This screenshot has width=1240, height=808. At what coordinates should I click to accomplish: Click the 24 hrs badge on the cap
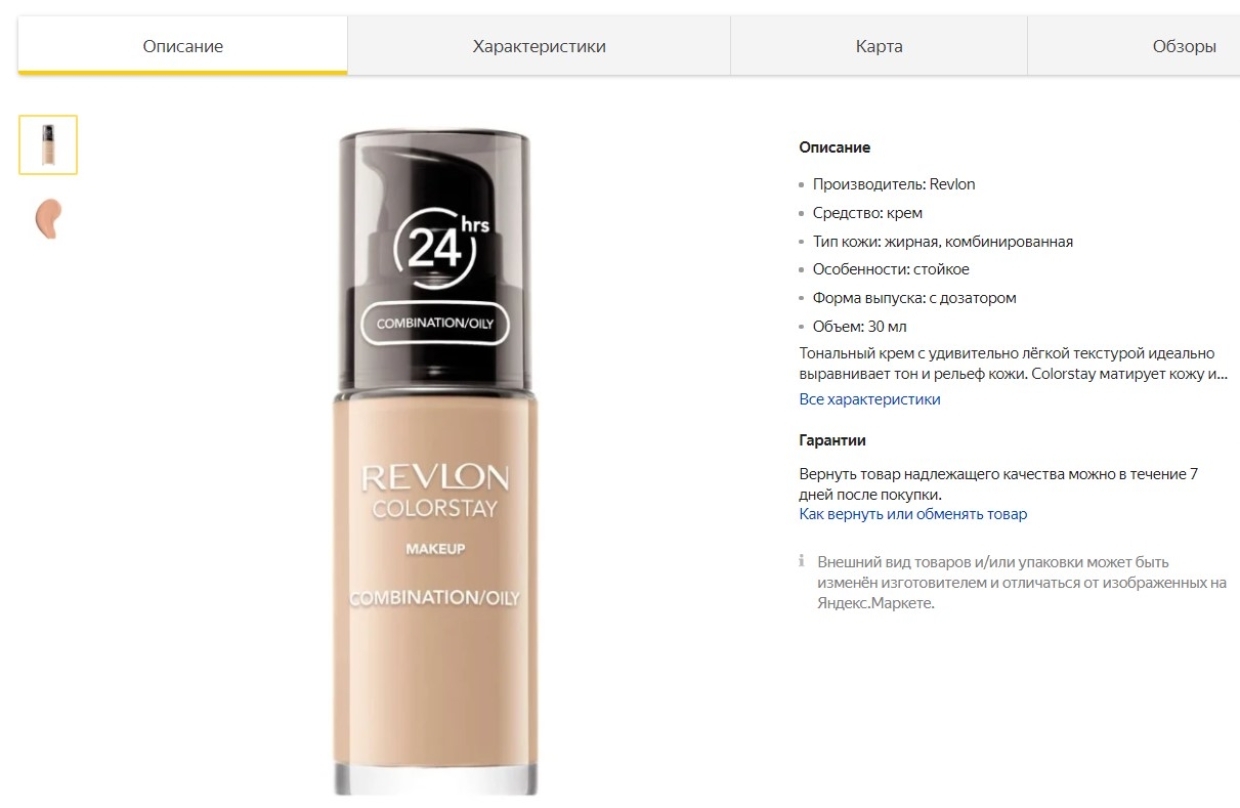442,241
